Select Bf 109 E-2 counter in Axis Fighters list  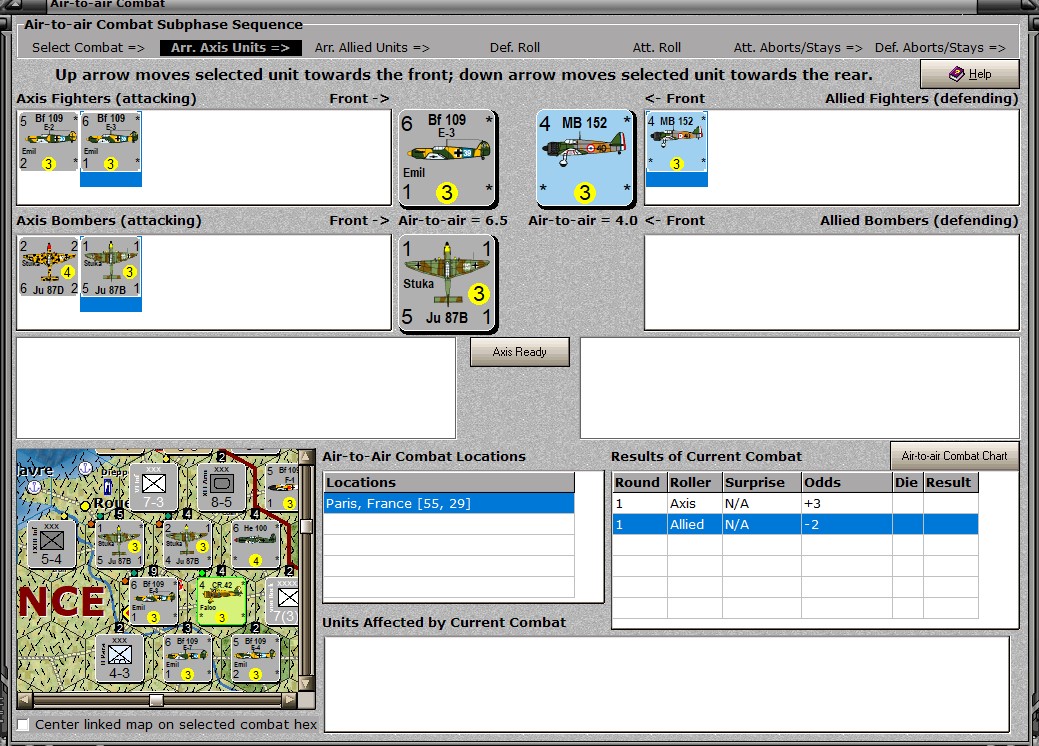[x=48, y=142]
